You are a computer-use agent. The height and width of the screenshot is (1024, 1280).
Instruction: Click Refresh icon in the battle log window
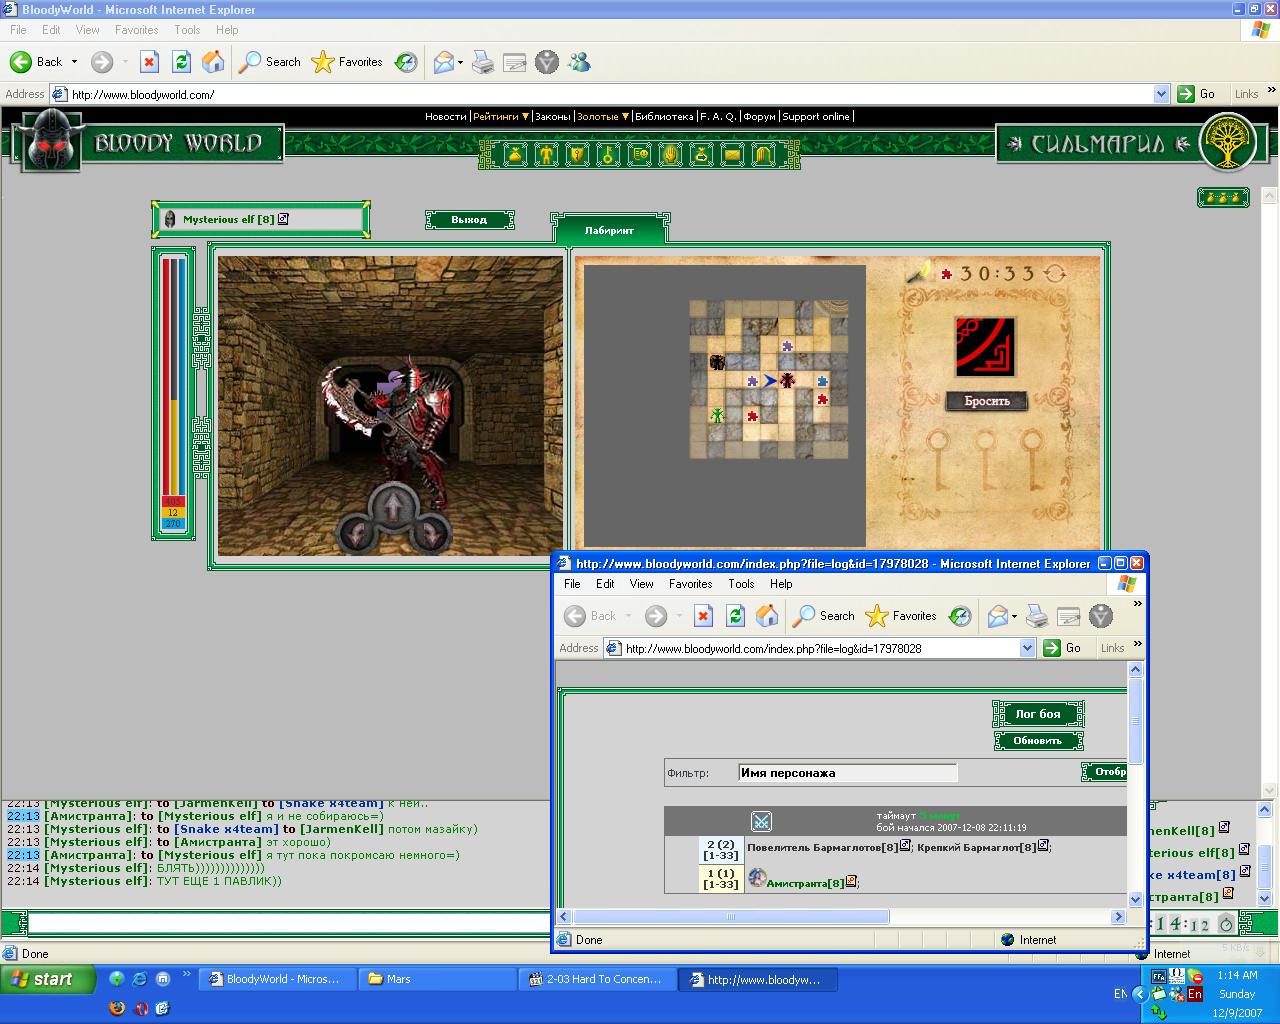(735, 616)
